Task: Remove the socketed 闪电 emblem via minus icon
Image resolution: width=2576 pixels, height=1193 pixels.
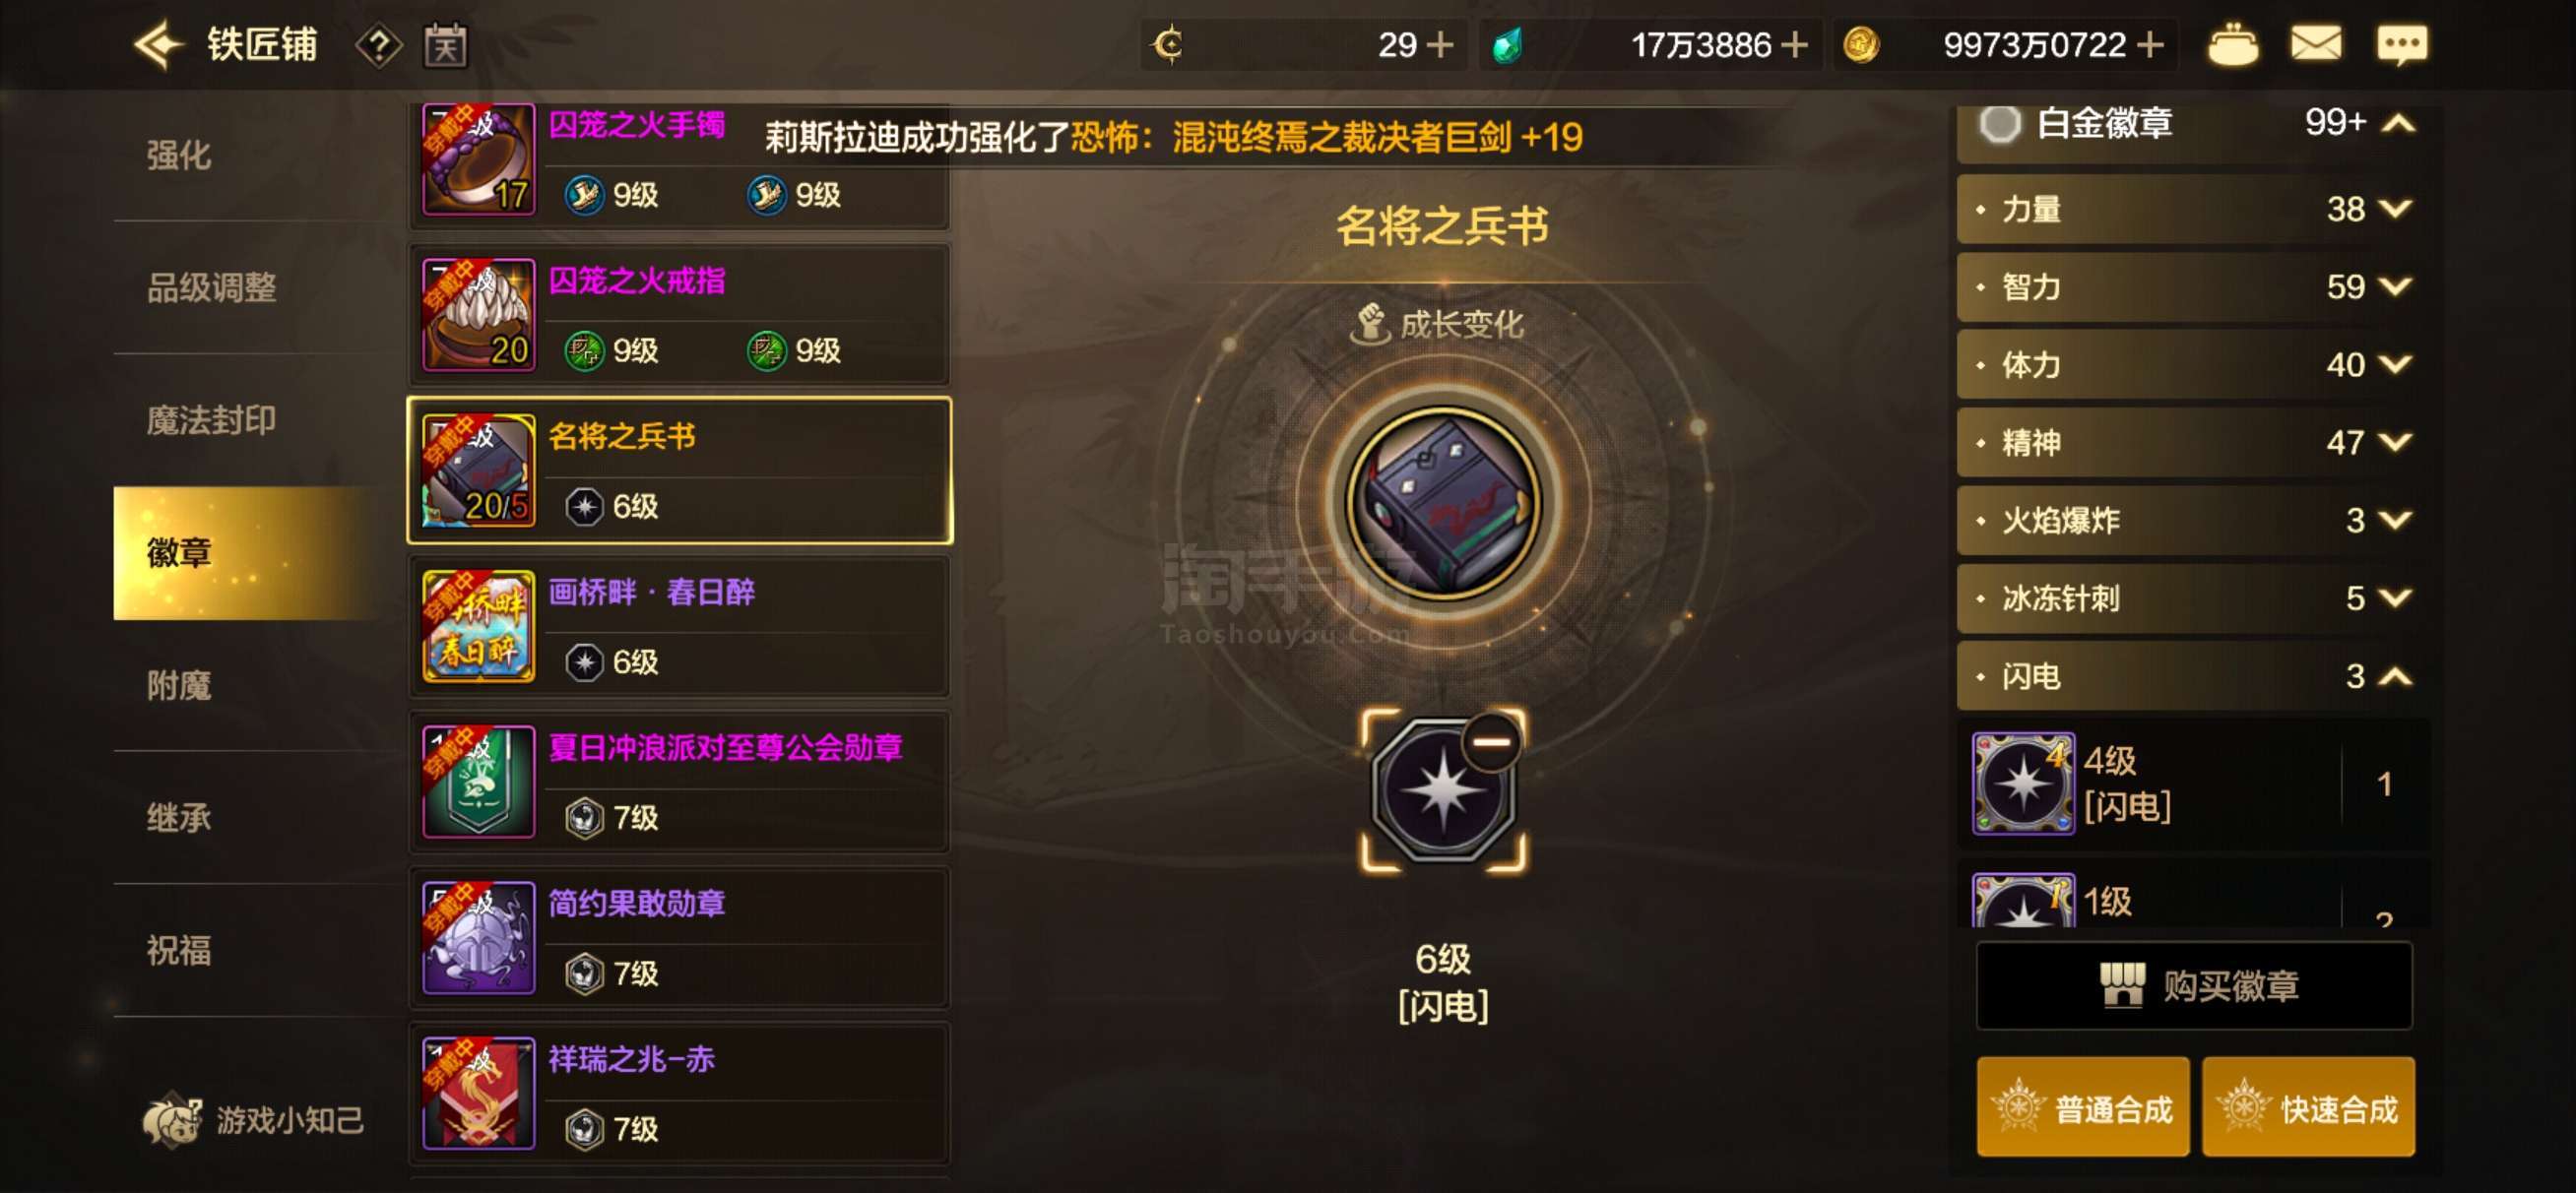Action: click(x=1491, y=741)
